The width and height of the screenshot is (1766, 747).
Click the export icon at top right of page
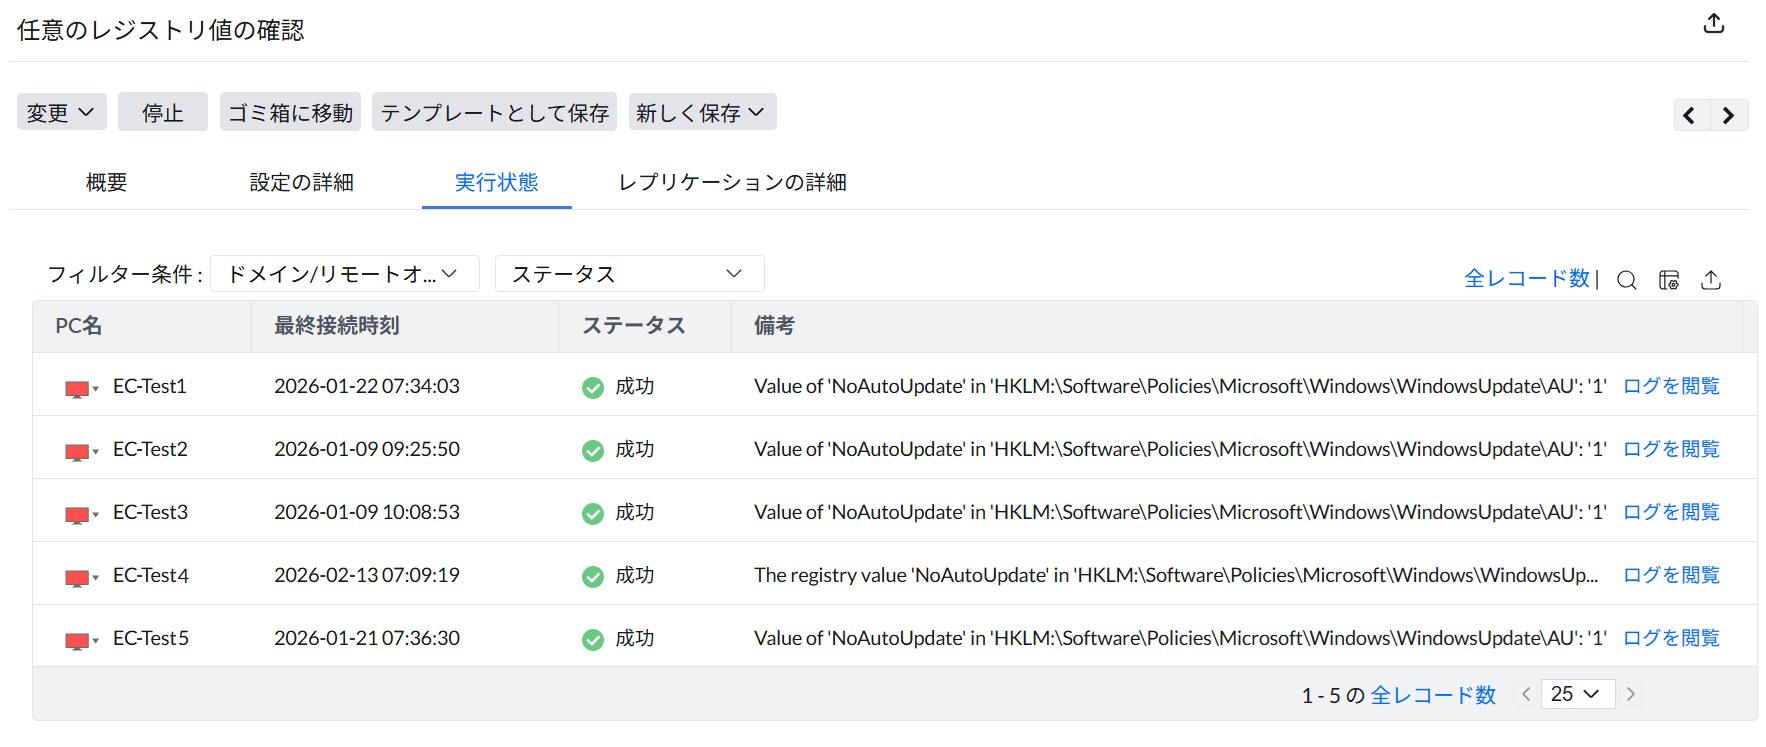(x=1714, y=24)
